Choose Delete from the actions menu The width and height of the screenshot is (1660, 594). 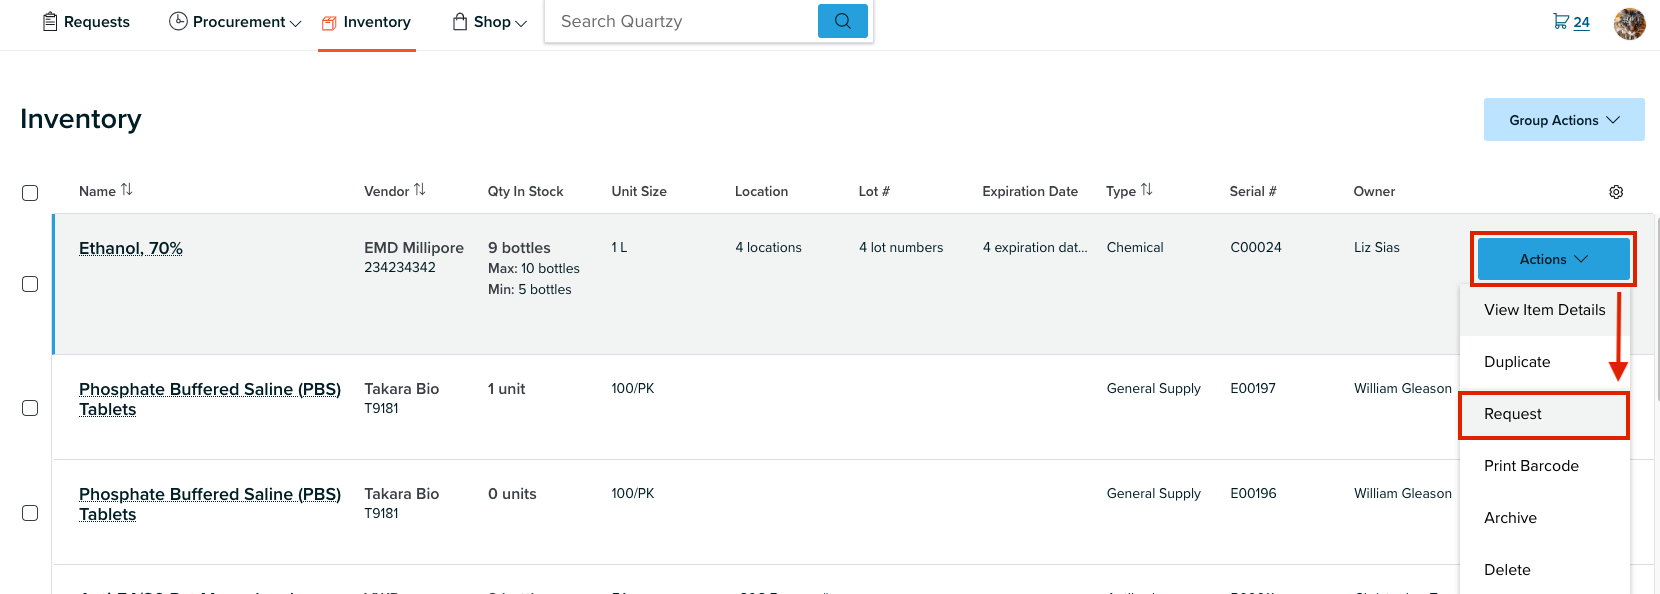[1545, 570]
